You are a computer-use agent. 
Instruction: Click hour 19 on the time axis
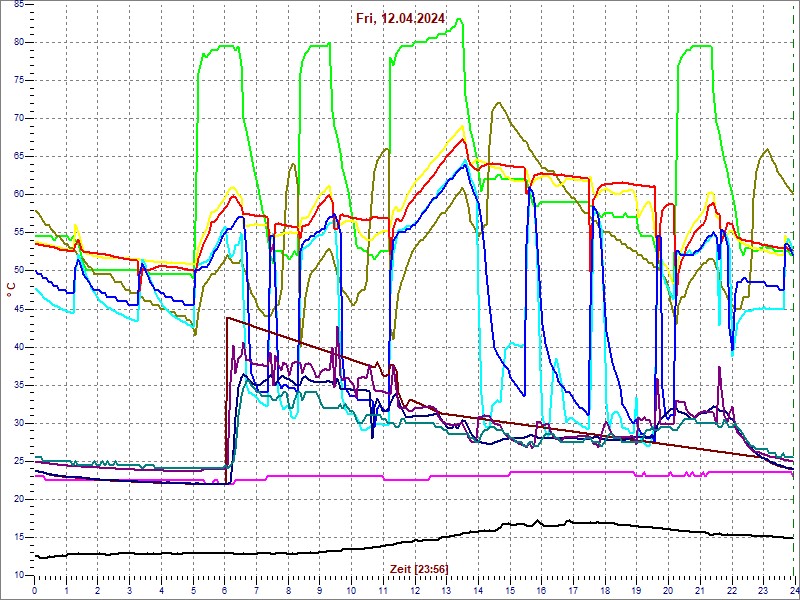[x=636, y=590]
